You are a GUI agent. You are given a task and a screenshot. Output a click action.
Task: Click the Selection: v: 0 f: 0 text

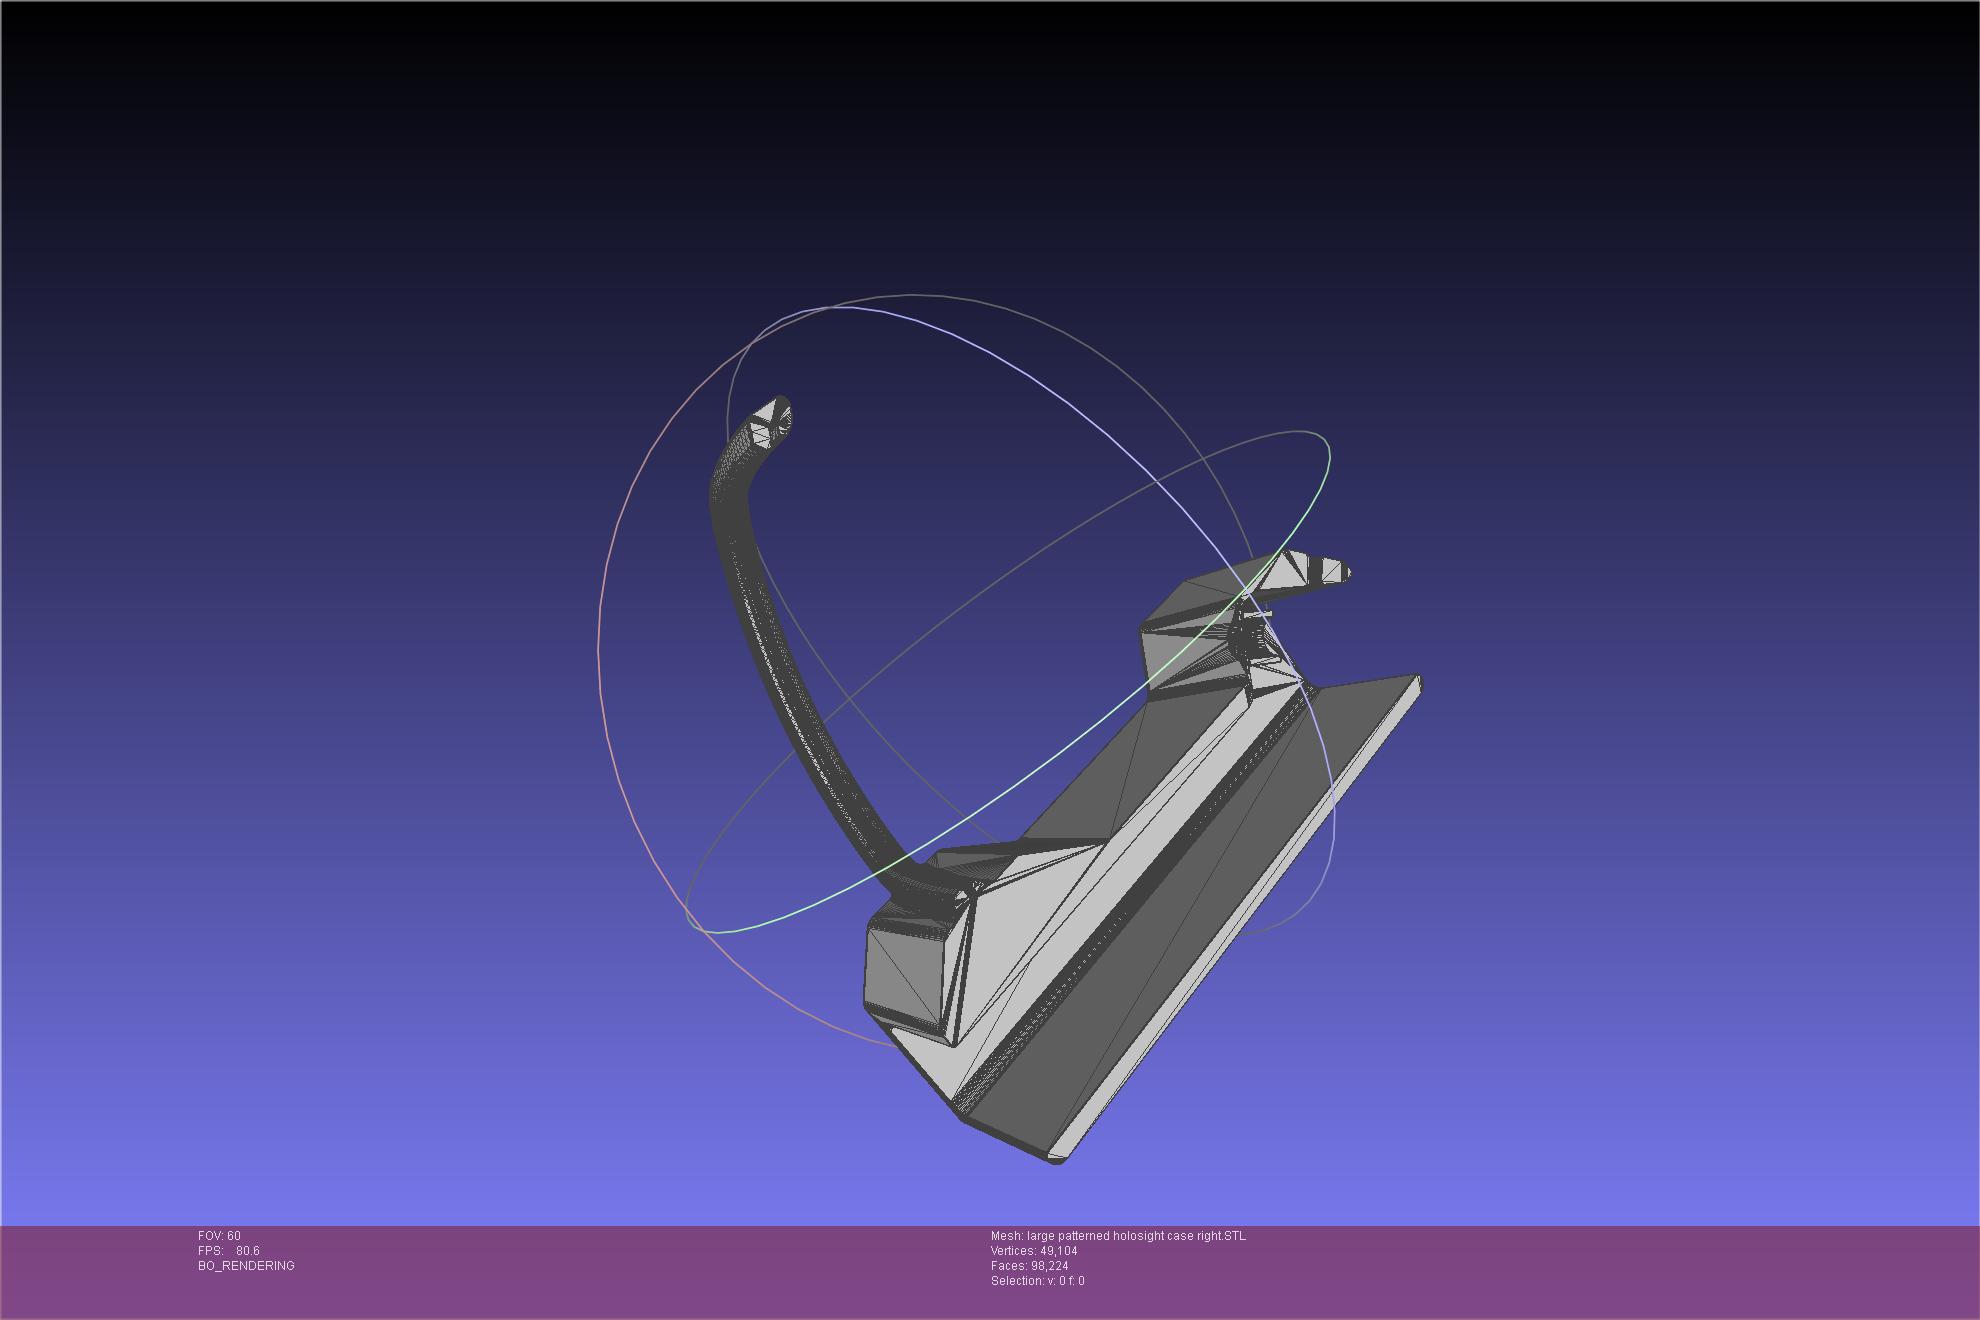pyautogui.click(x=1037, y=1281)
